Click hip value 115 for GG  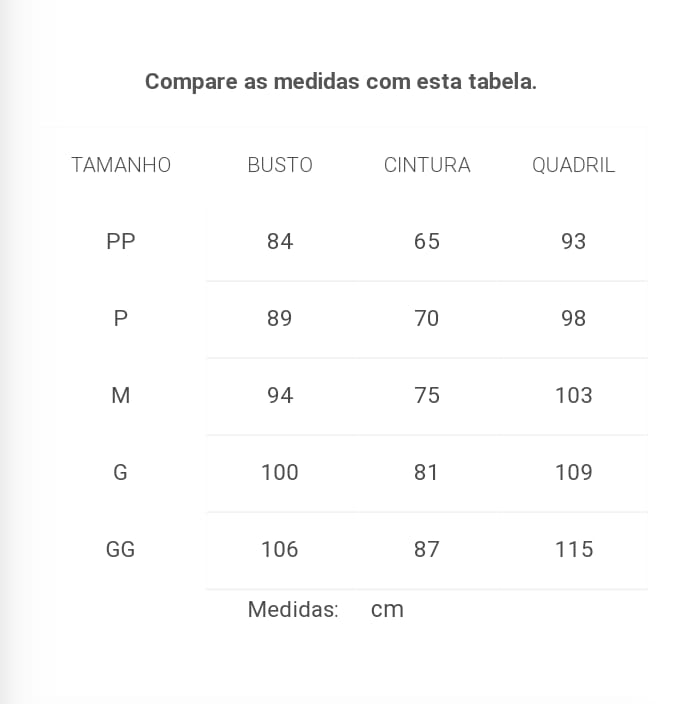(574, 549)
